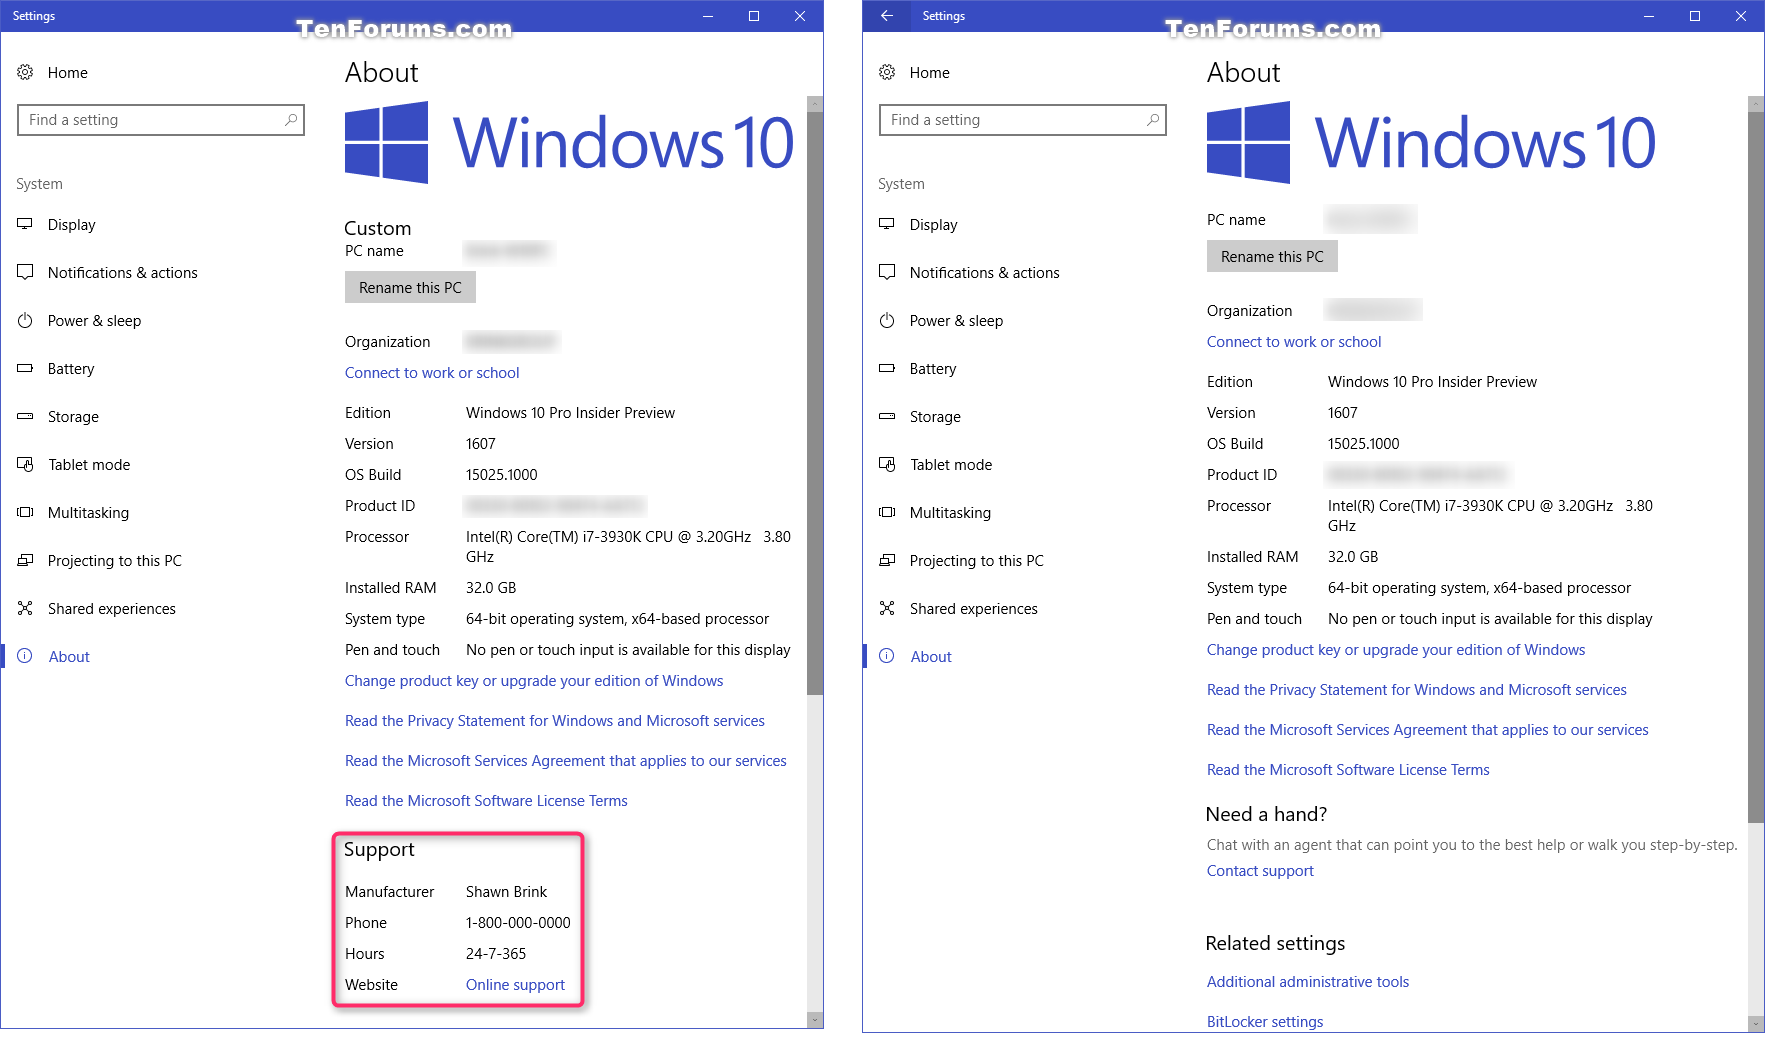1772x1040 pixels.
Task: Open Privacy Statement link in left window
Action: (555, 721)
